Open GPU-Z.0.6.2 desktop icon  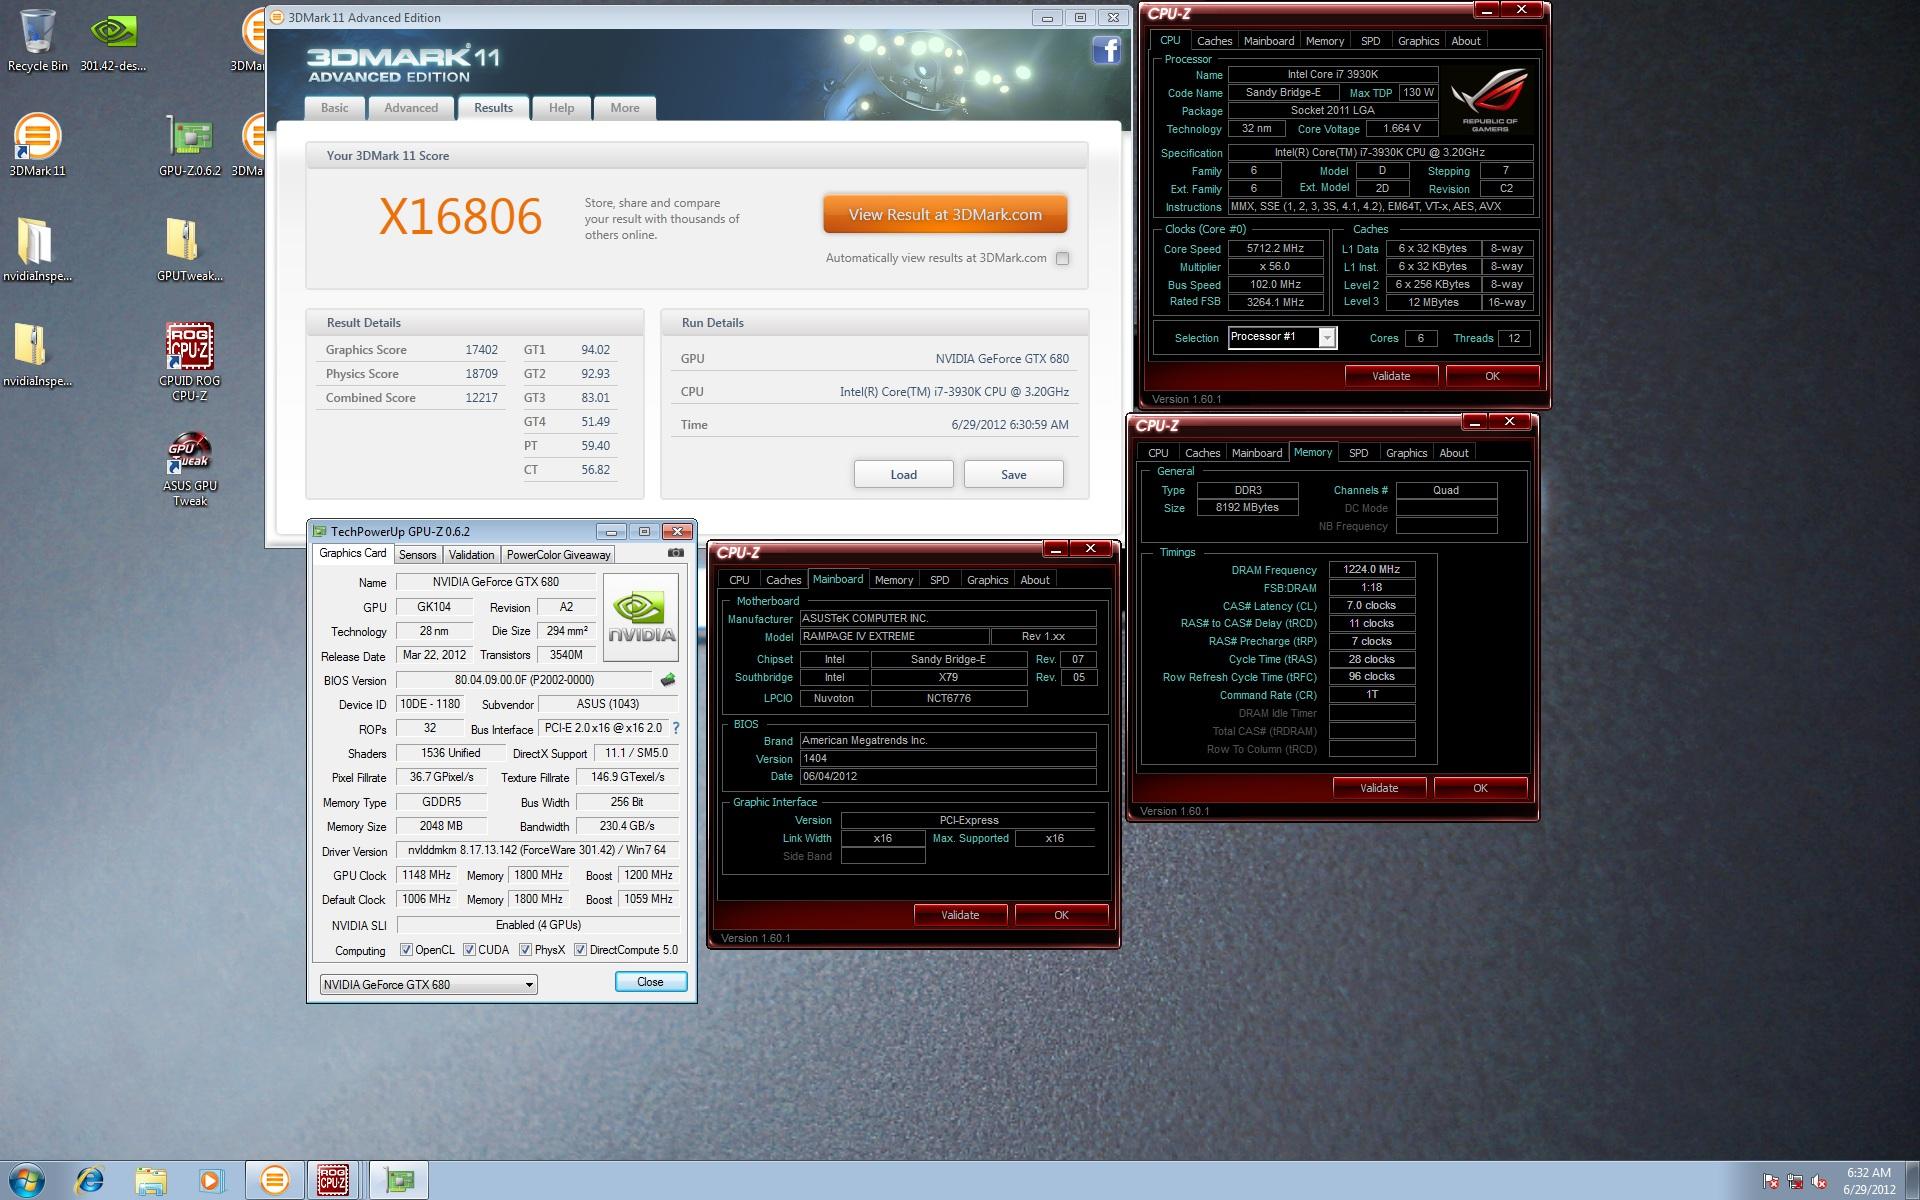coord(190,145)
